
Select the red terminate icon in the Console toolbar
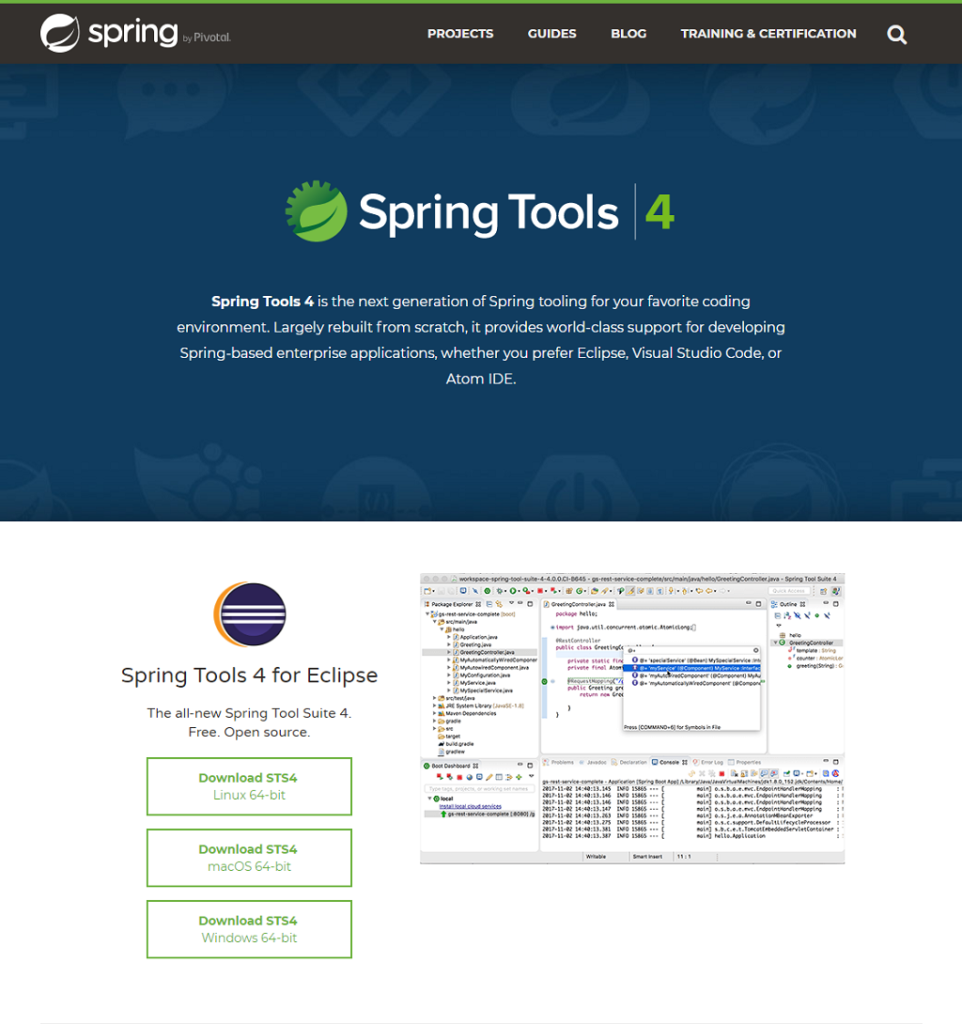(x=722, y=772)
